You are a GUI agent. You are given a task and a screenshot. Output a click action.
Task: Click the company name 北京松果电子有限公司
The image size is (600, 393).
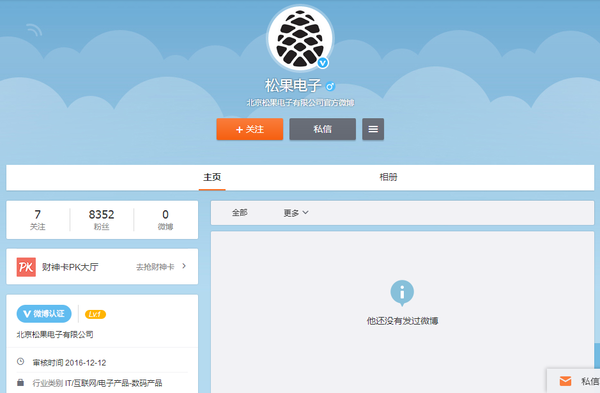[x=55, y=334]
